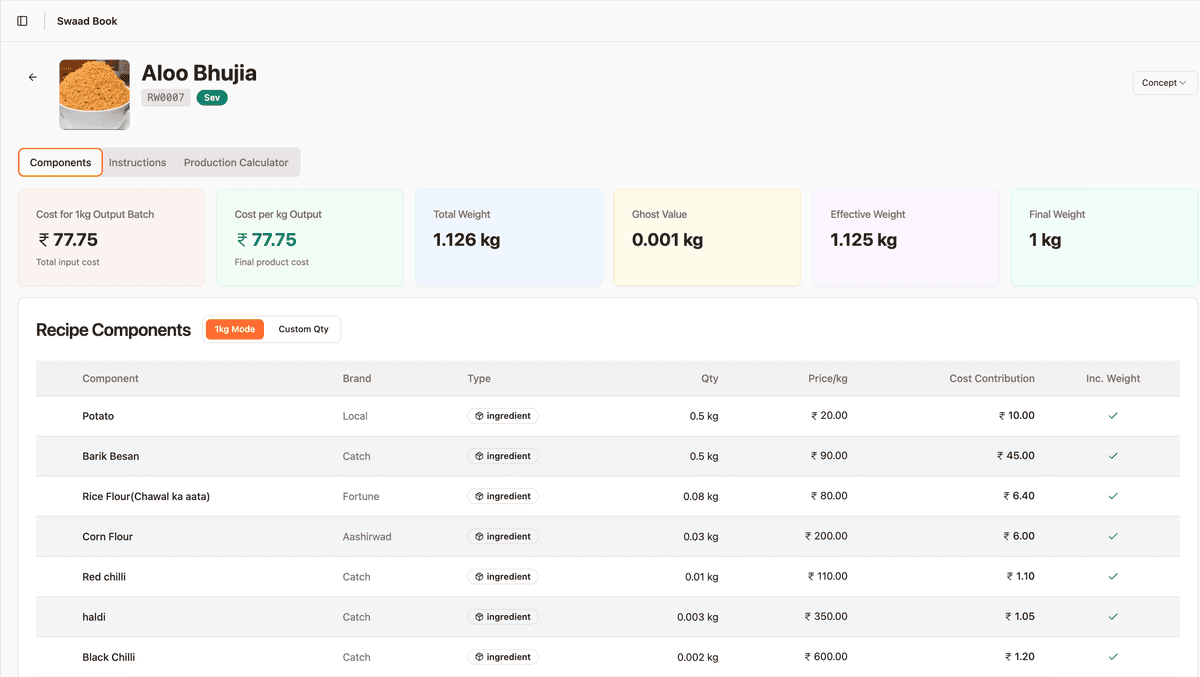Click the Corn Flour ingredient badge

point(503,537)
